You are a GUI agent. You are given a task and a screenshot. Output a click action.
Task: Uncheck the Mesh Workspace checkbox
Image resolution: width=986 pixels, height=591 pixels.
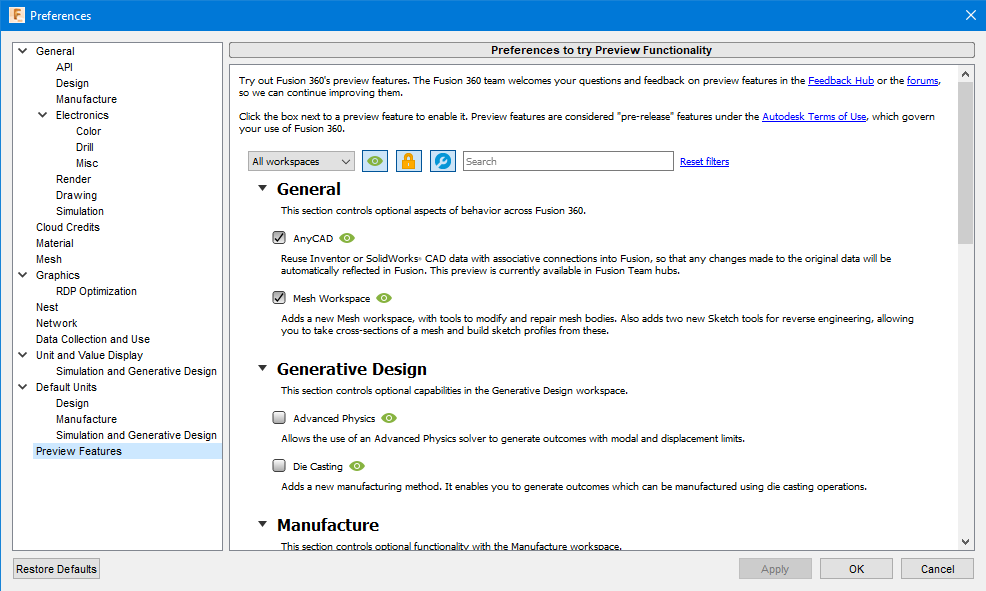[x=279, y=297]
